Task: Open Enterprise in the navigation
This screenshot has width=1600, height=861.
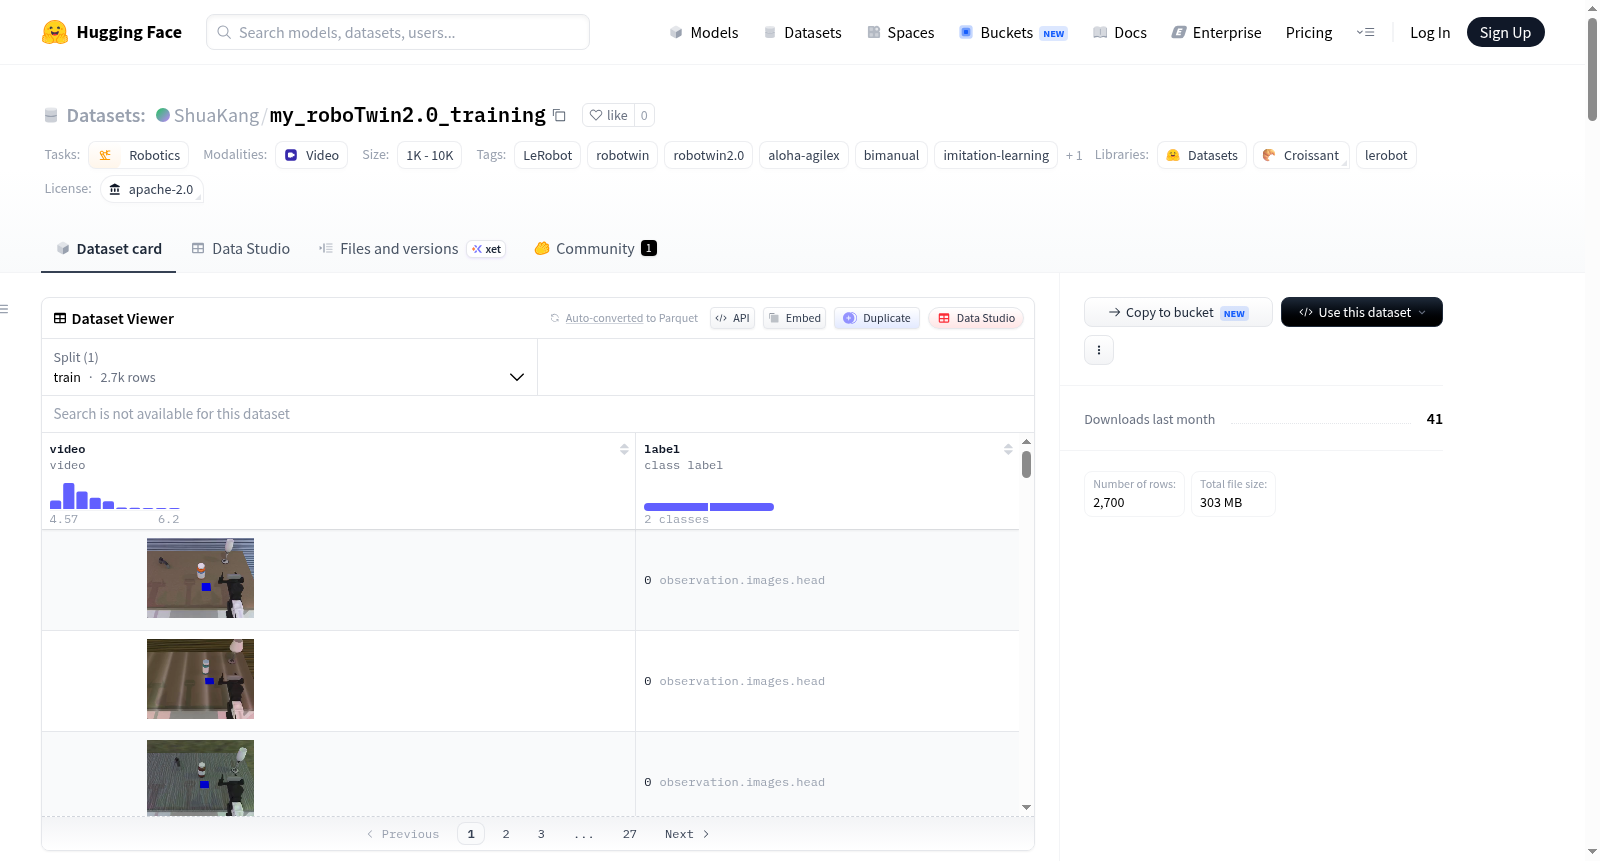Action: pyautogui.click(x=1216, y=33)
